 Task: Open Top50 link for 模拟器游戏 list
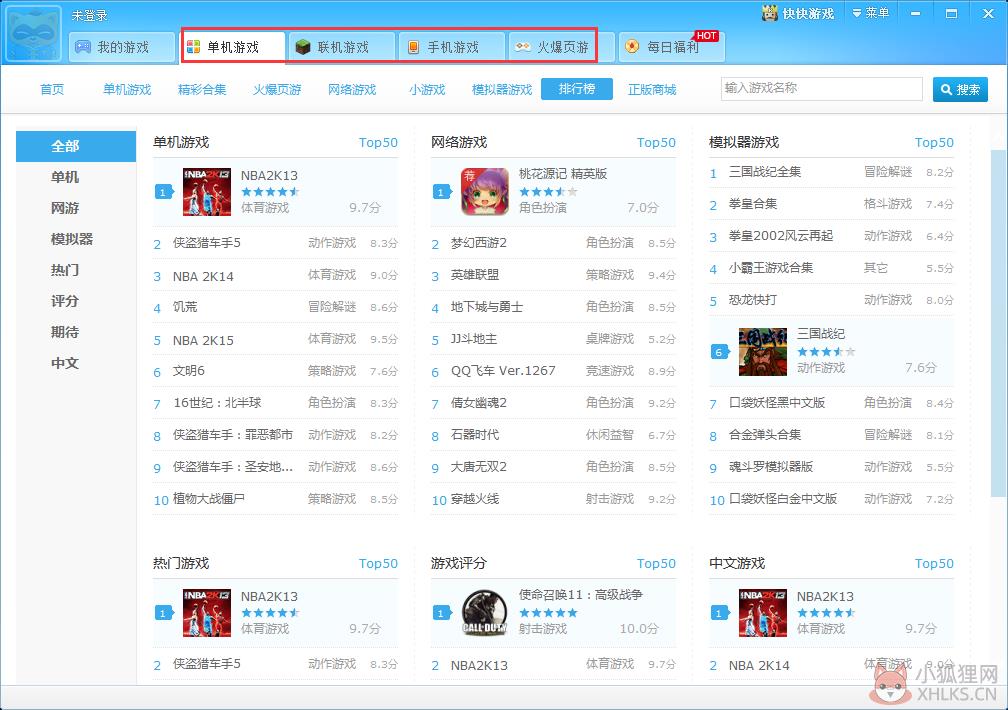[934, 142]
